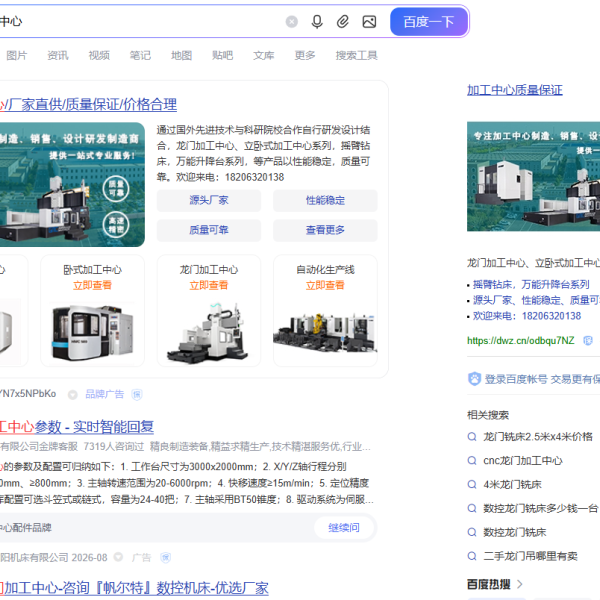Search related 二手龙门吊哪里有卖
600x600 pixels.
click(530, 556)
